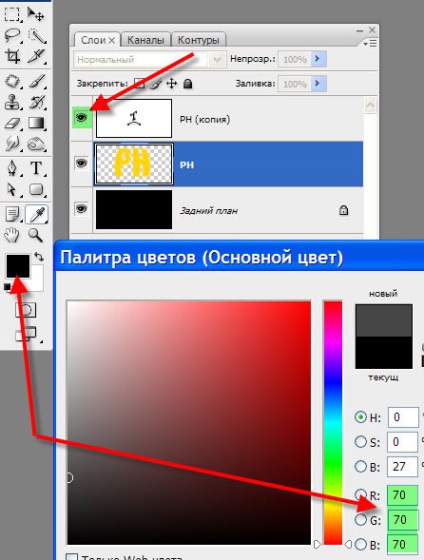Switch to the Каналы tab
Screen dimensions: 424x560
pos(146,40)
